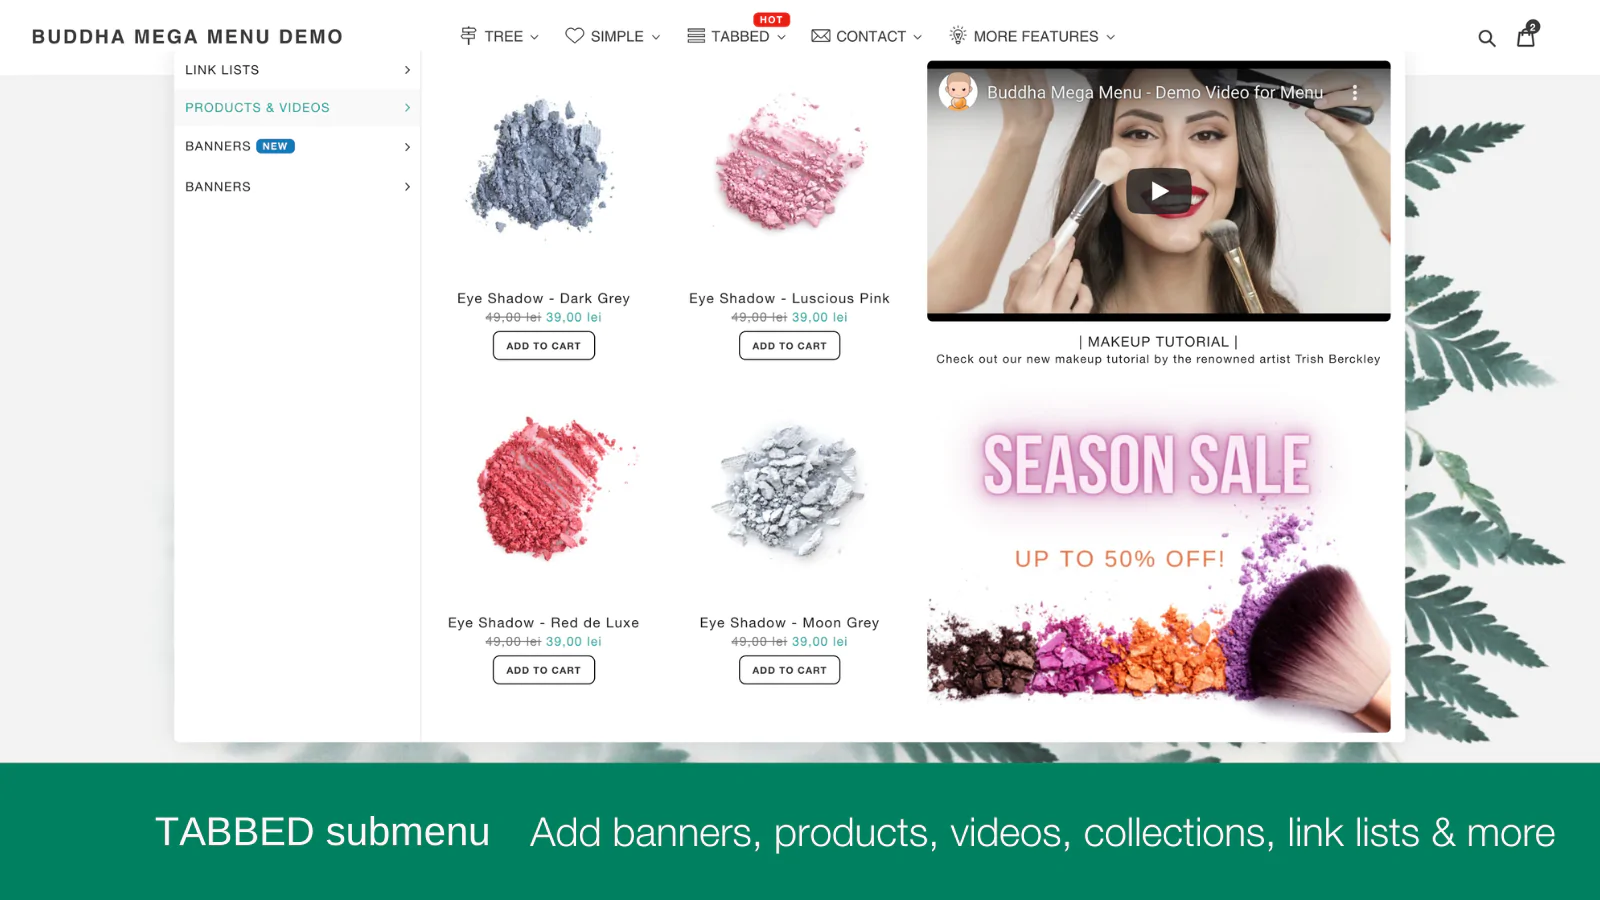
Task: Open the shopping cart bag icon
Action: pos(1526,37)
